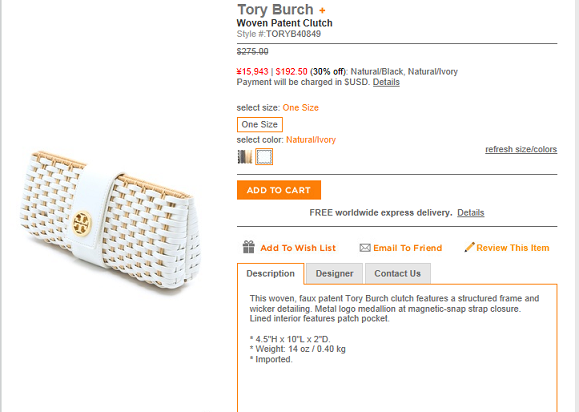The width and height of the screenshot is (579, 412).
Task: Click Review This Item text link
Action: click(x=513, y=248)
